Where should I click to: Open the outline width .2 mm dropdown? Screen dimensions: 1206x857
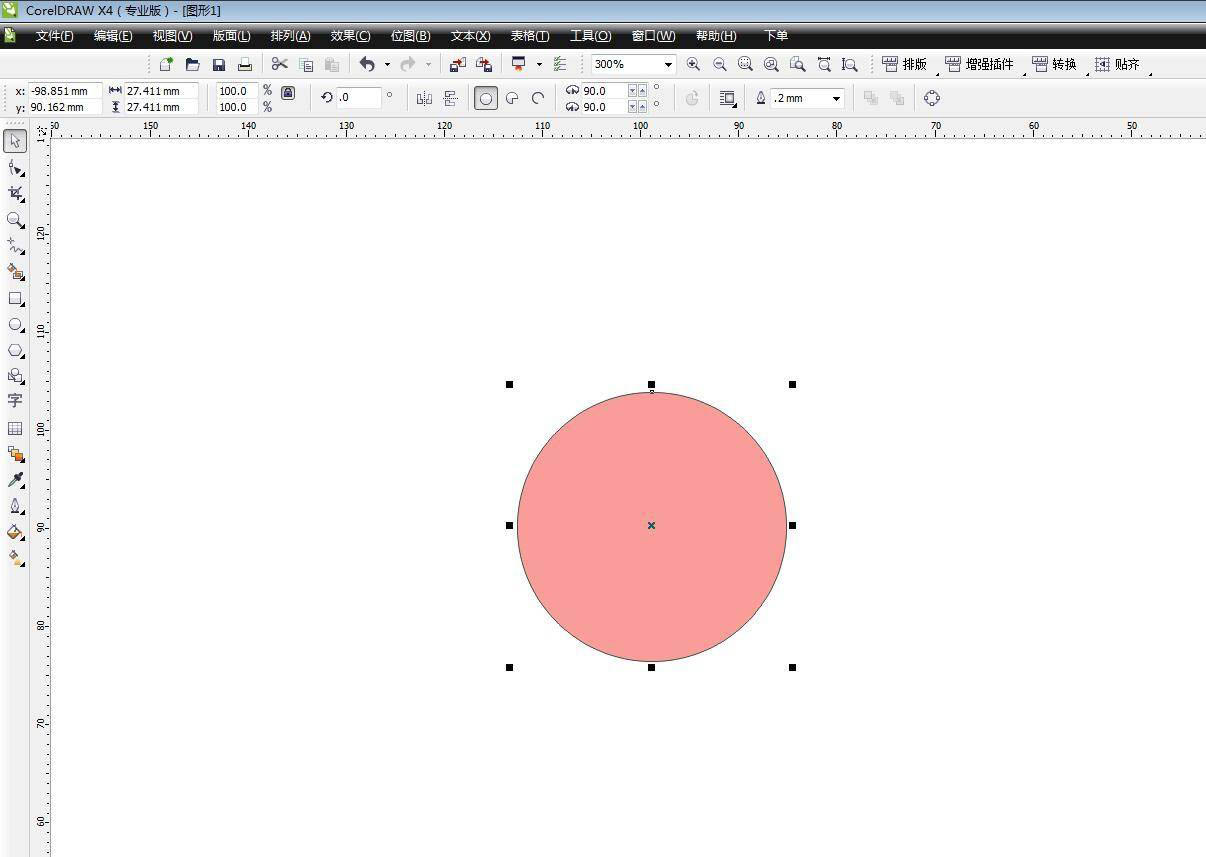[x=836, y=98]
